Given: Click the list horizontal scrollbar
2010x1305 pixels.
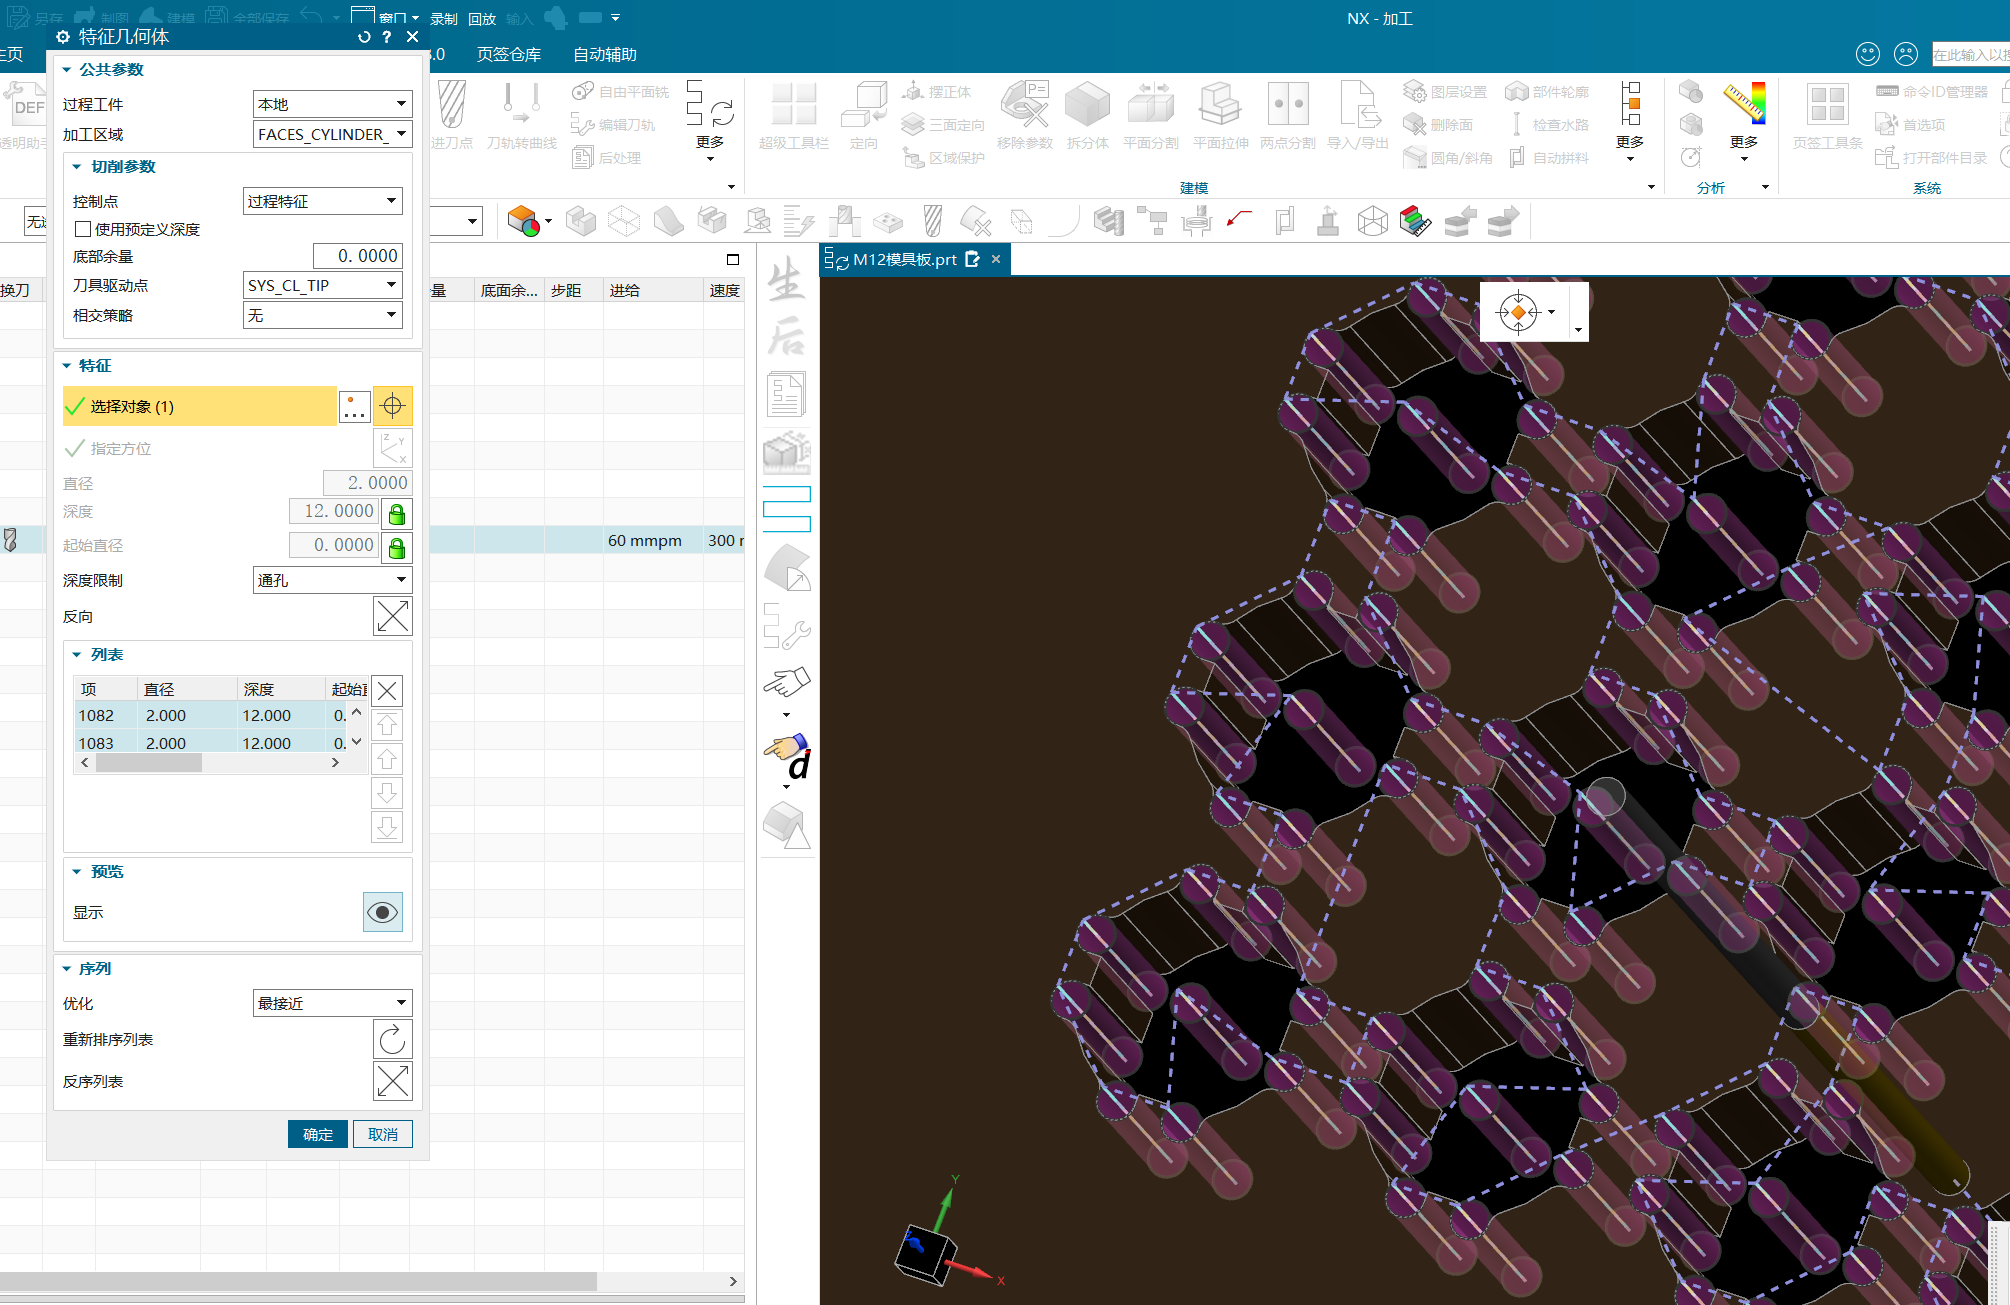Looking at the screenshot, I should click(x=148, y=763).
